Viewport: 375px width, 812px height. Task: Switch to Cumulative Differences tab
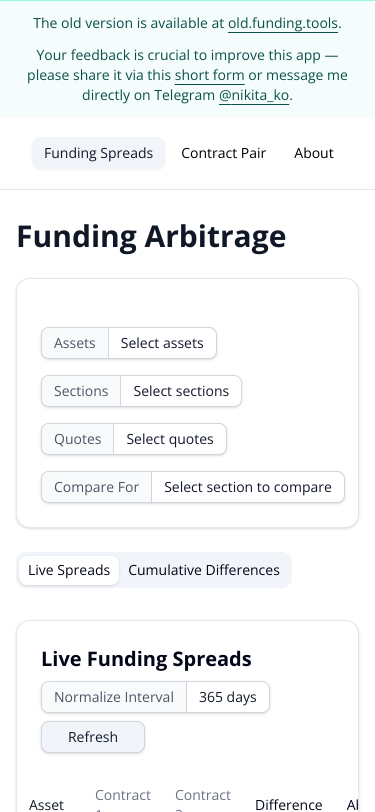(x=204, y=570)
